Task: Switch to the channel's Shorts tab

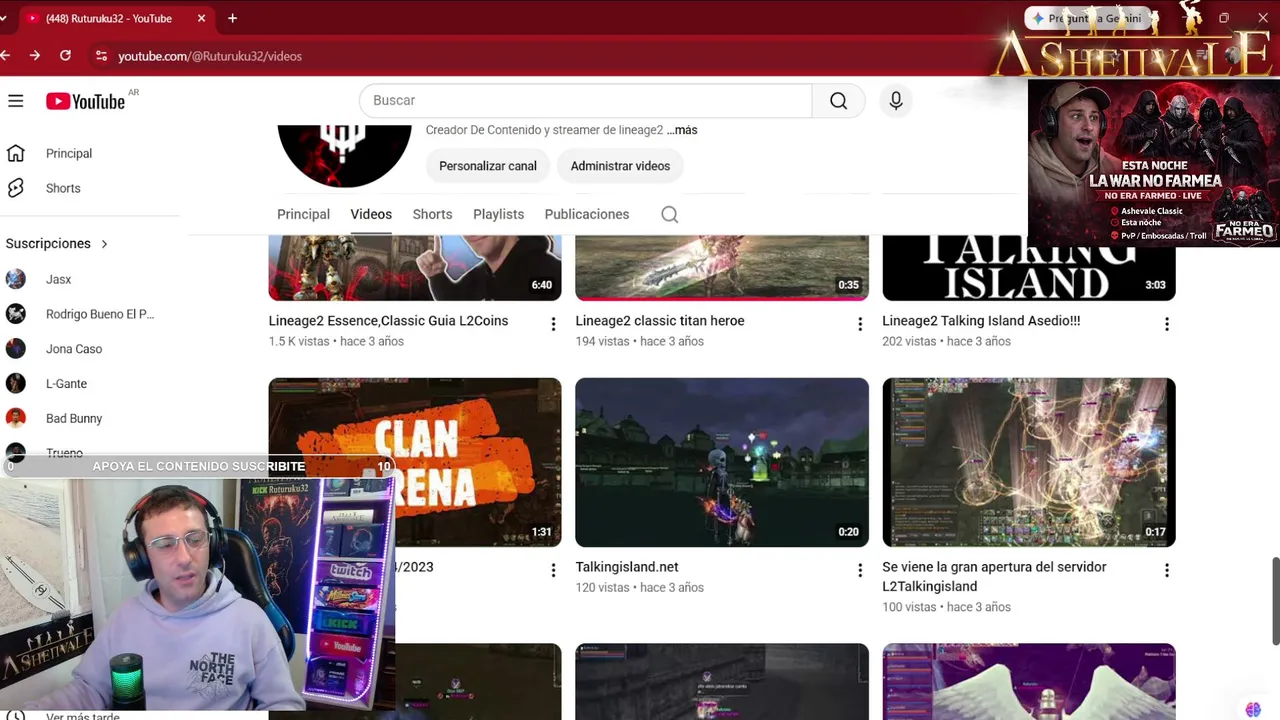Action: click(432, 214)
